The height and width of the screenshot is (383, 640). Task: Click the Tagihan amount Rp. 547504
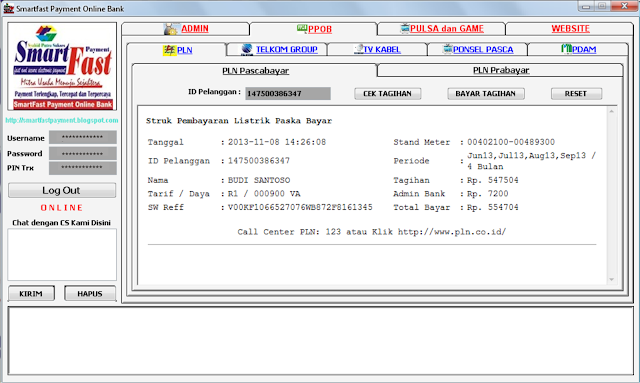click(493, 180)
